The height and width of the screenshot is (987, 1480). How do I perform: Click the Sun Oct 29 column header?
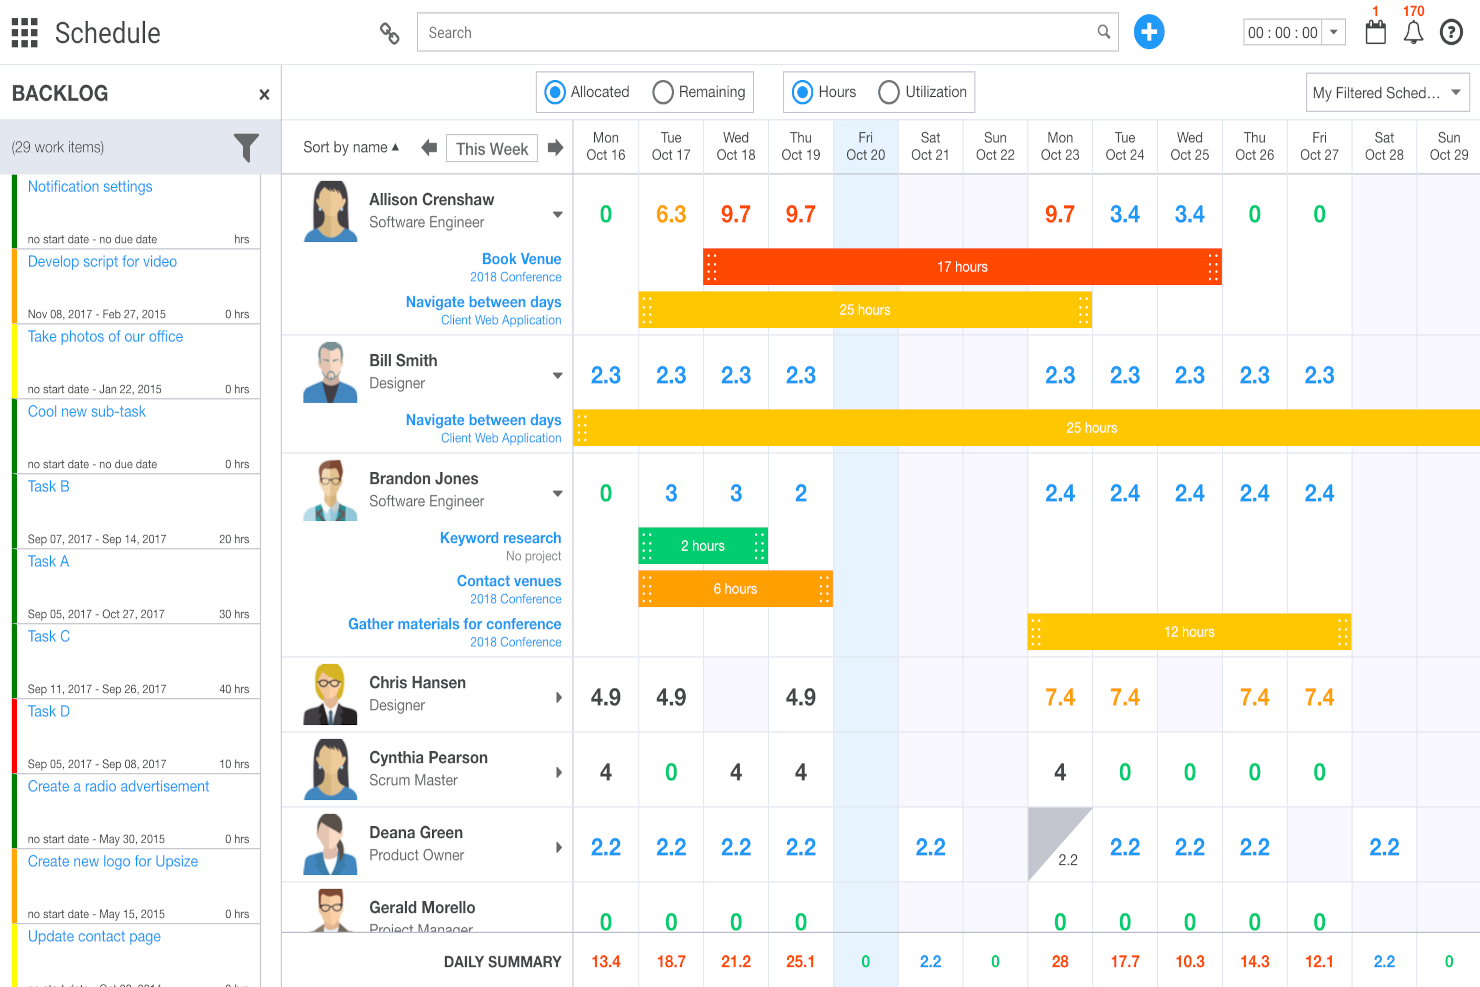[x=1449, y=146]
